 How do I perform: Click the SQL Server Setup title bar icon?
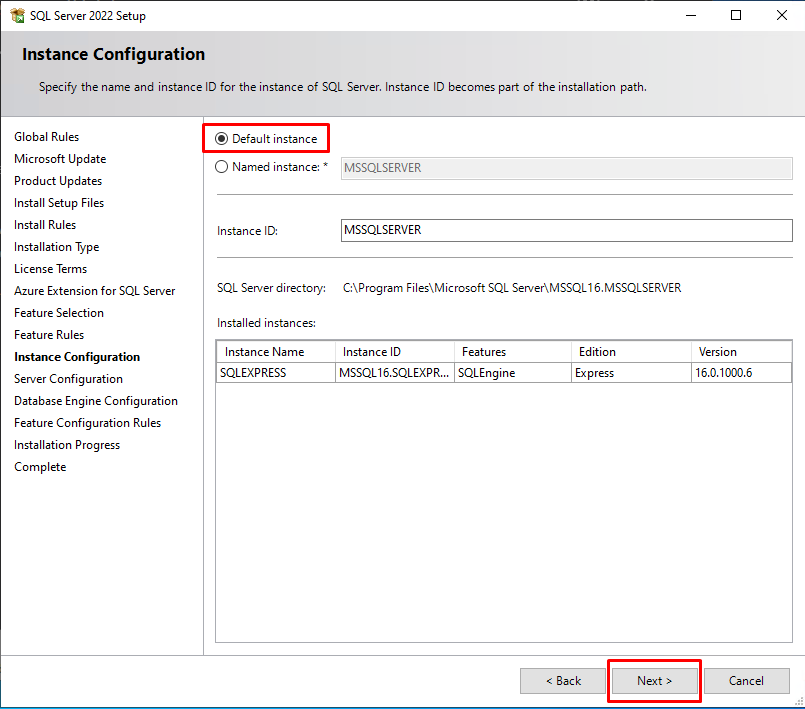pos(16,15)
